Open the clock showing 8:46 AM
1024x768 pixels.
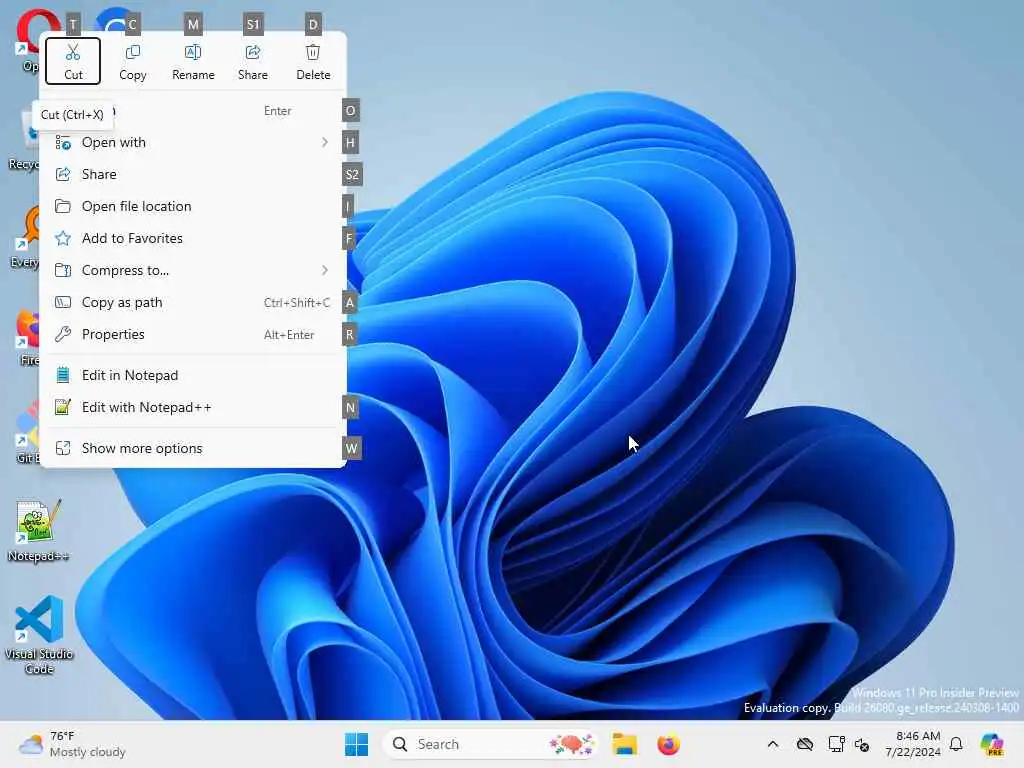[913, 744]
